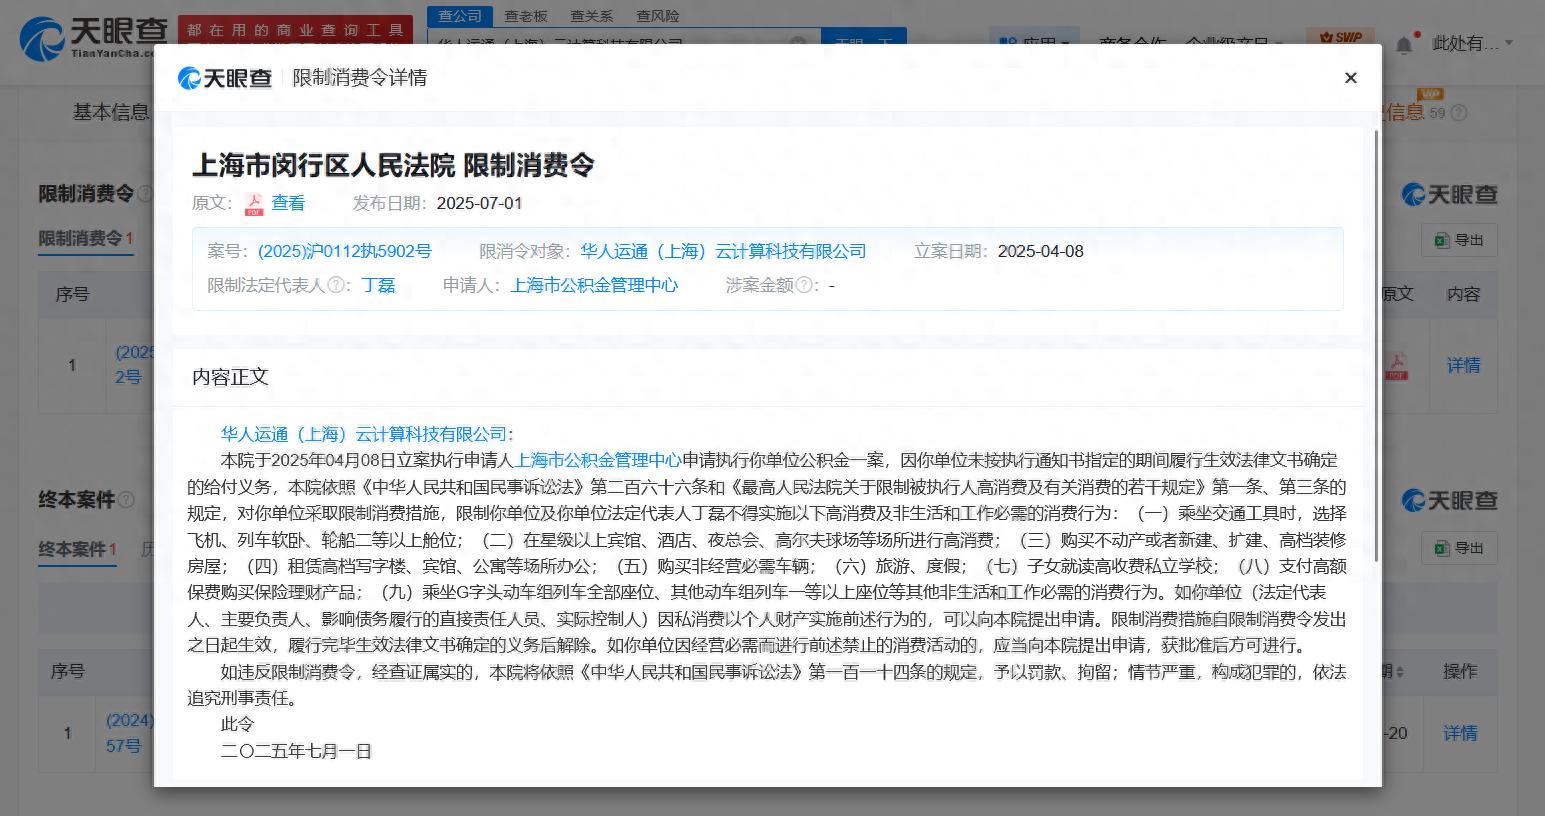1545x816 pixels.
Task: Switch to the 查关系 search tab
Action: click(x=591, y=16)
